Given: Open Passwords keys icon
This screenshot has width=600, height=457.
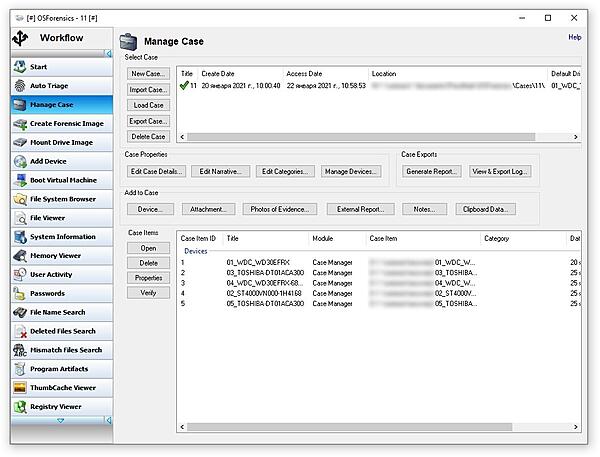Looking at the screenshot, I should pyautogui.click(x=20, y=293).
